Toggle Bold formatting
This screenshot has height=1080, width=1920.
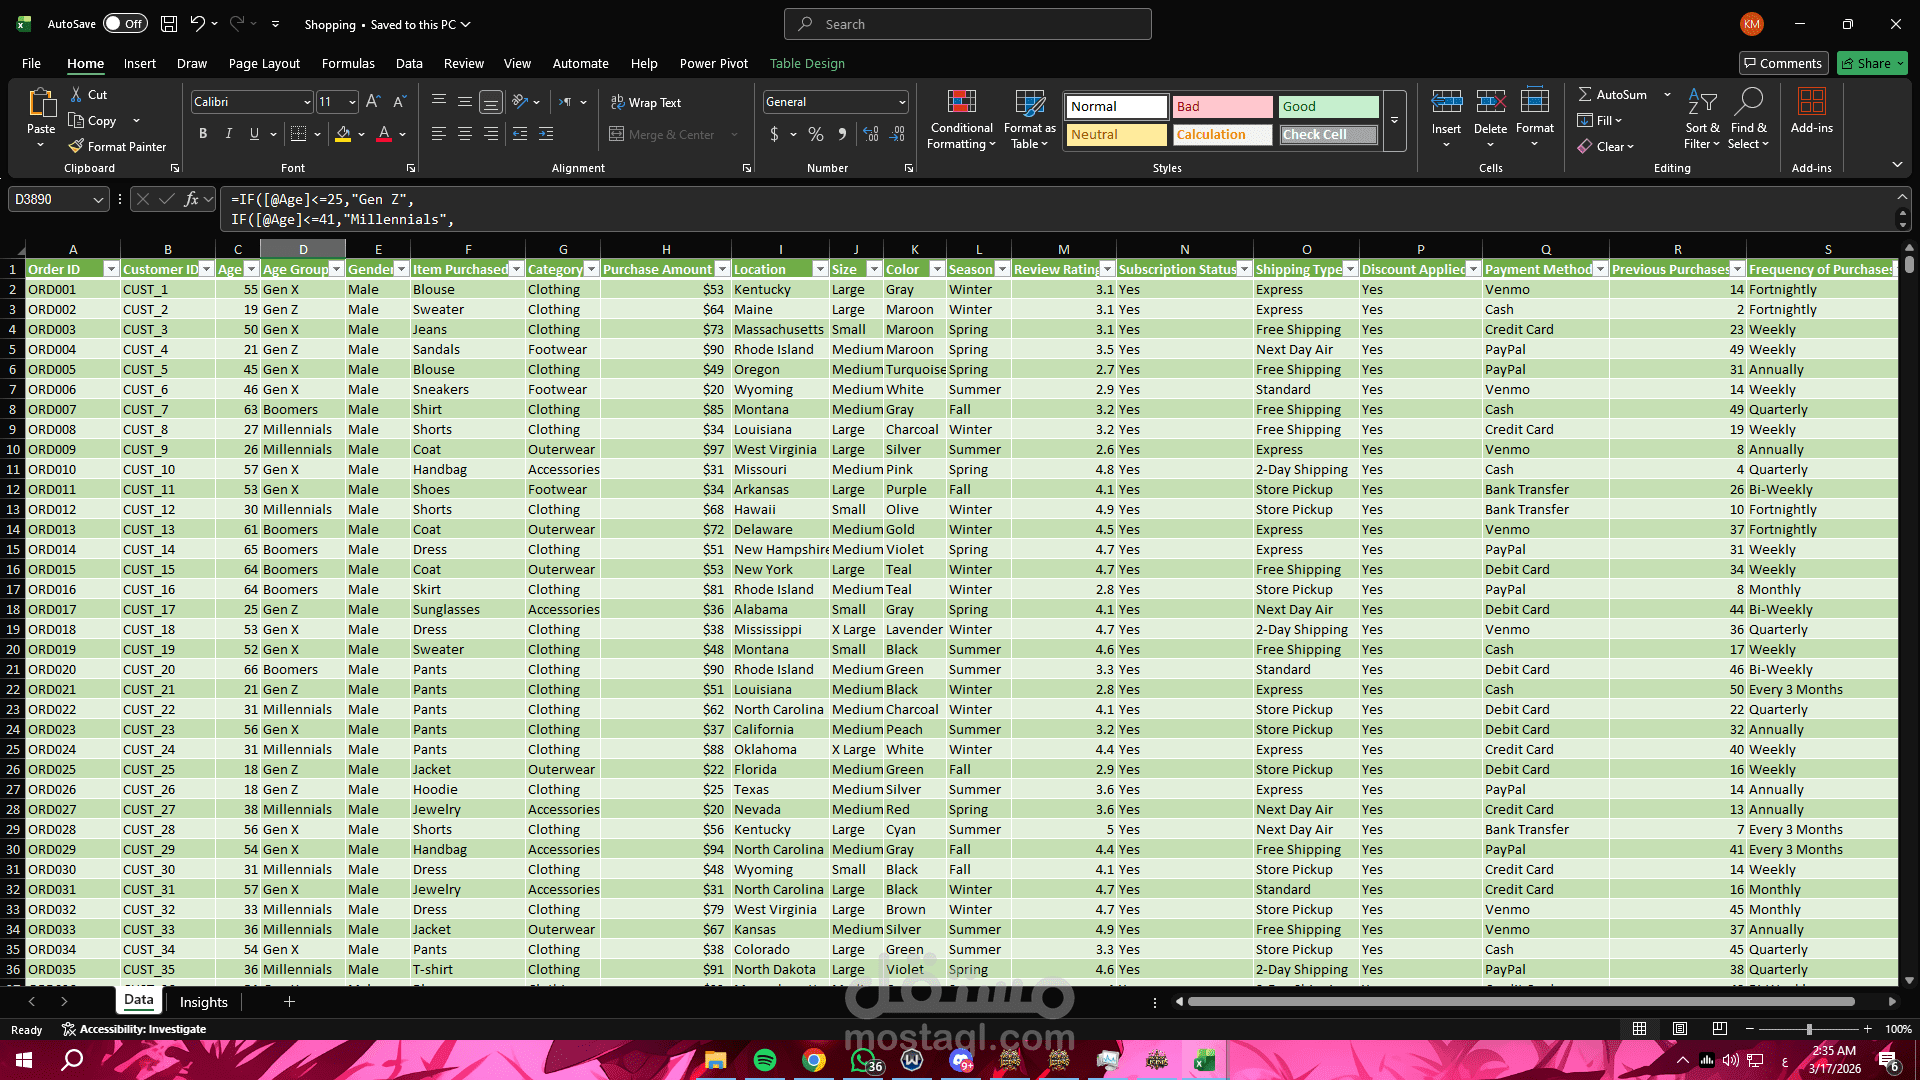pos(203,134)
